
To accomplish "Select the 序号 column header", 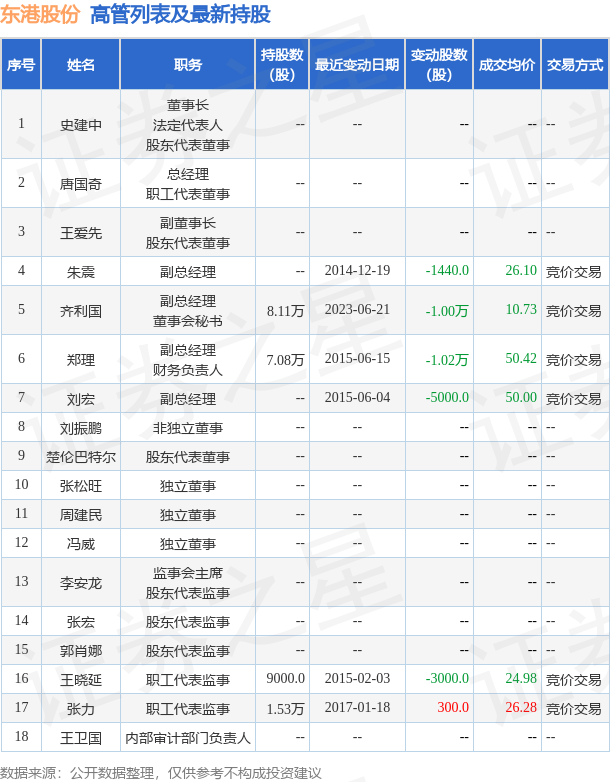I will click(x=21, y=65).
